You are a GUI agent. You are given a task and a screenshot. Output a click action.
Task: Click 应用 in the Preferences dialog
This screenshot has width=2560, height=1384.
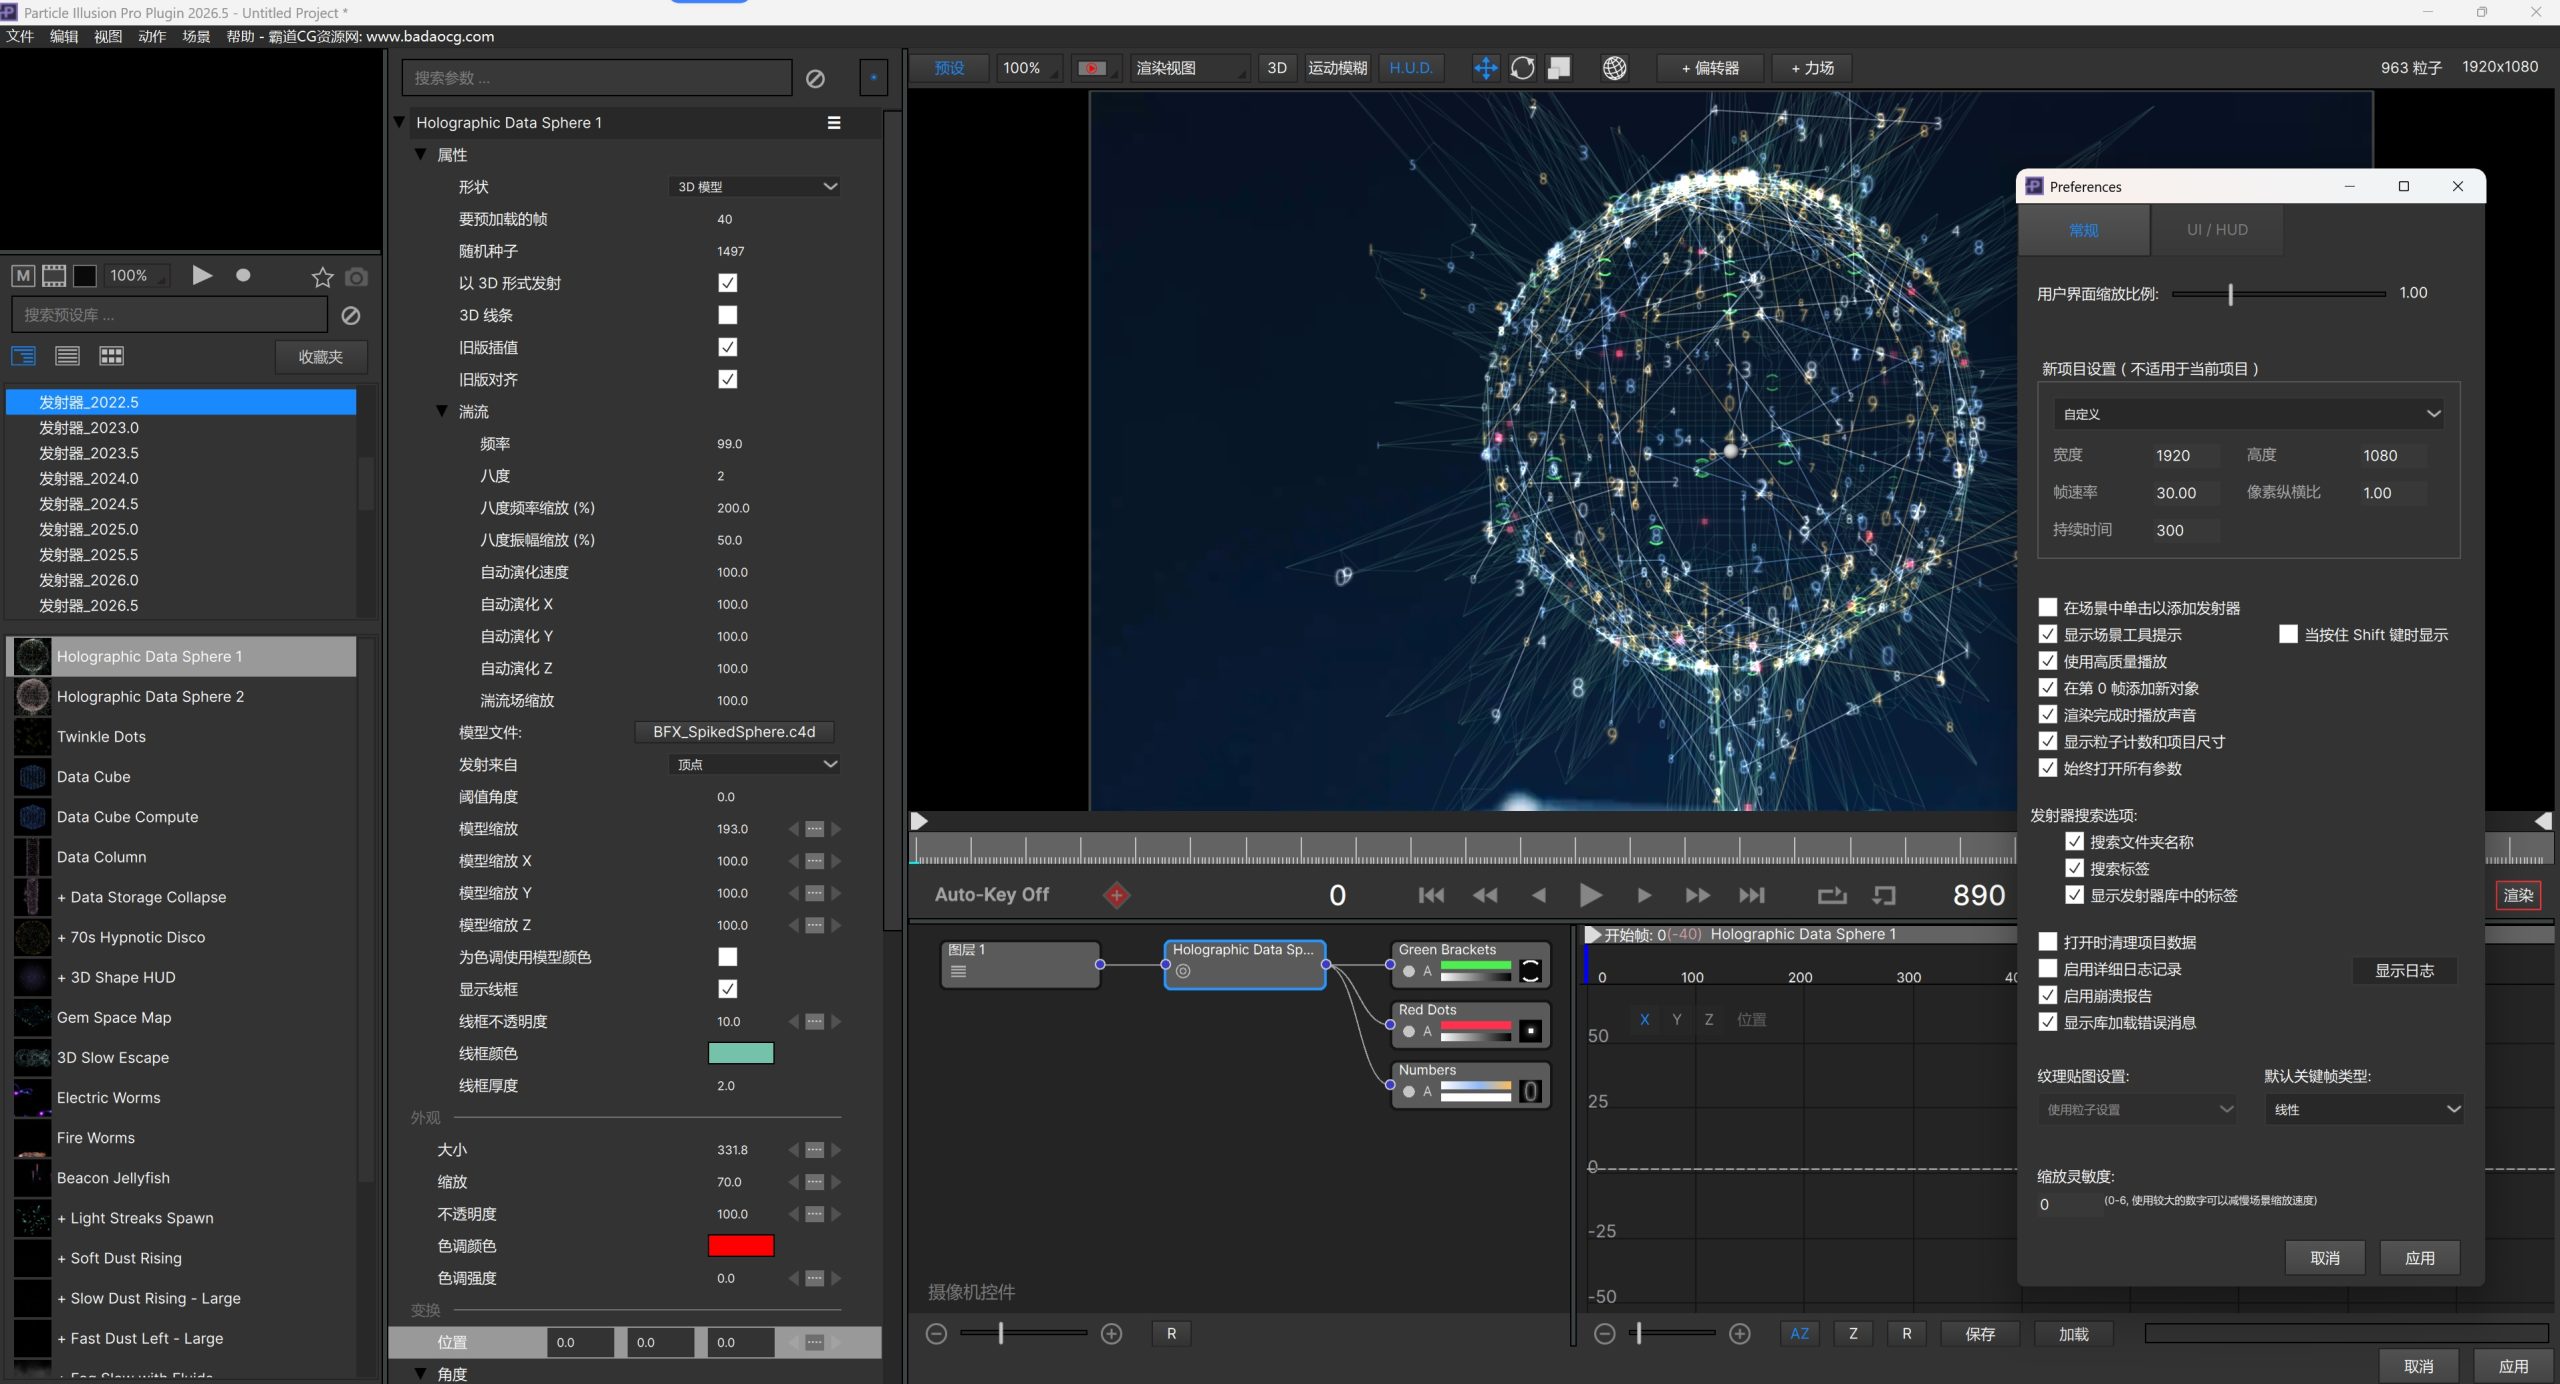2420,1258
